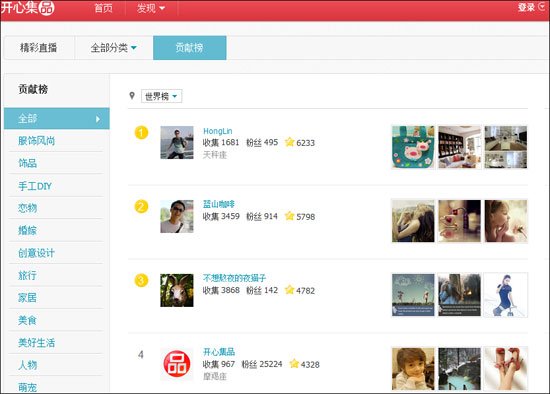Open the 首页 home page
Image resolution: width=550 pixels, height=394 pixels.
pyautogui.click(x=103, y=8)
